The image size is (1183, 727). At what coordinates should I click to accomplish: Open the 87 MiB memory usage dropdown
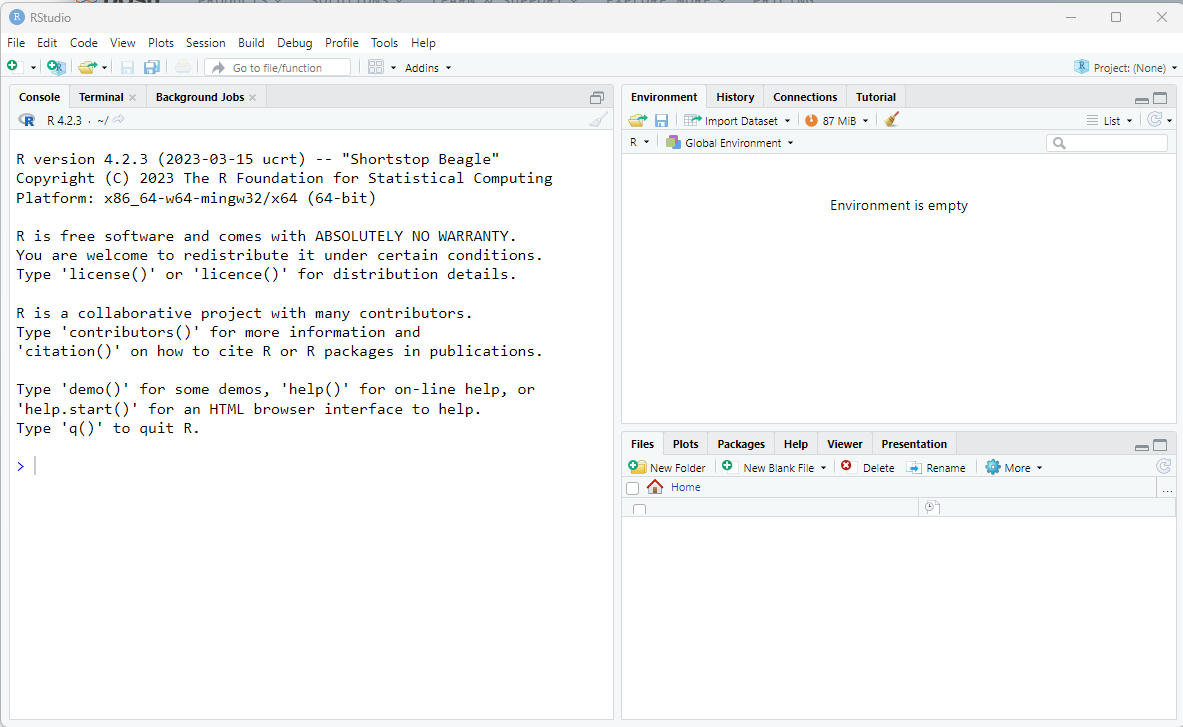[837, 121]
